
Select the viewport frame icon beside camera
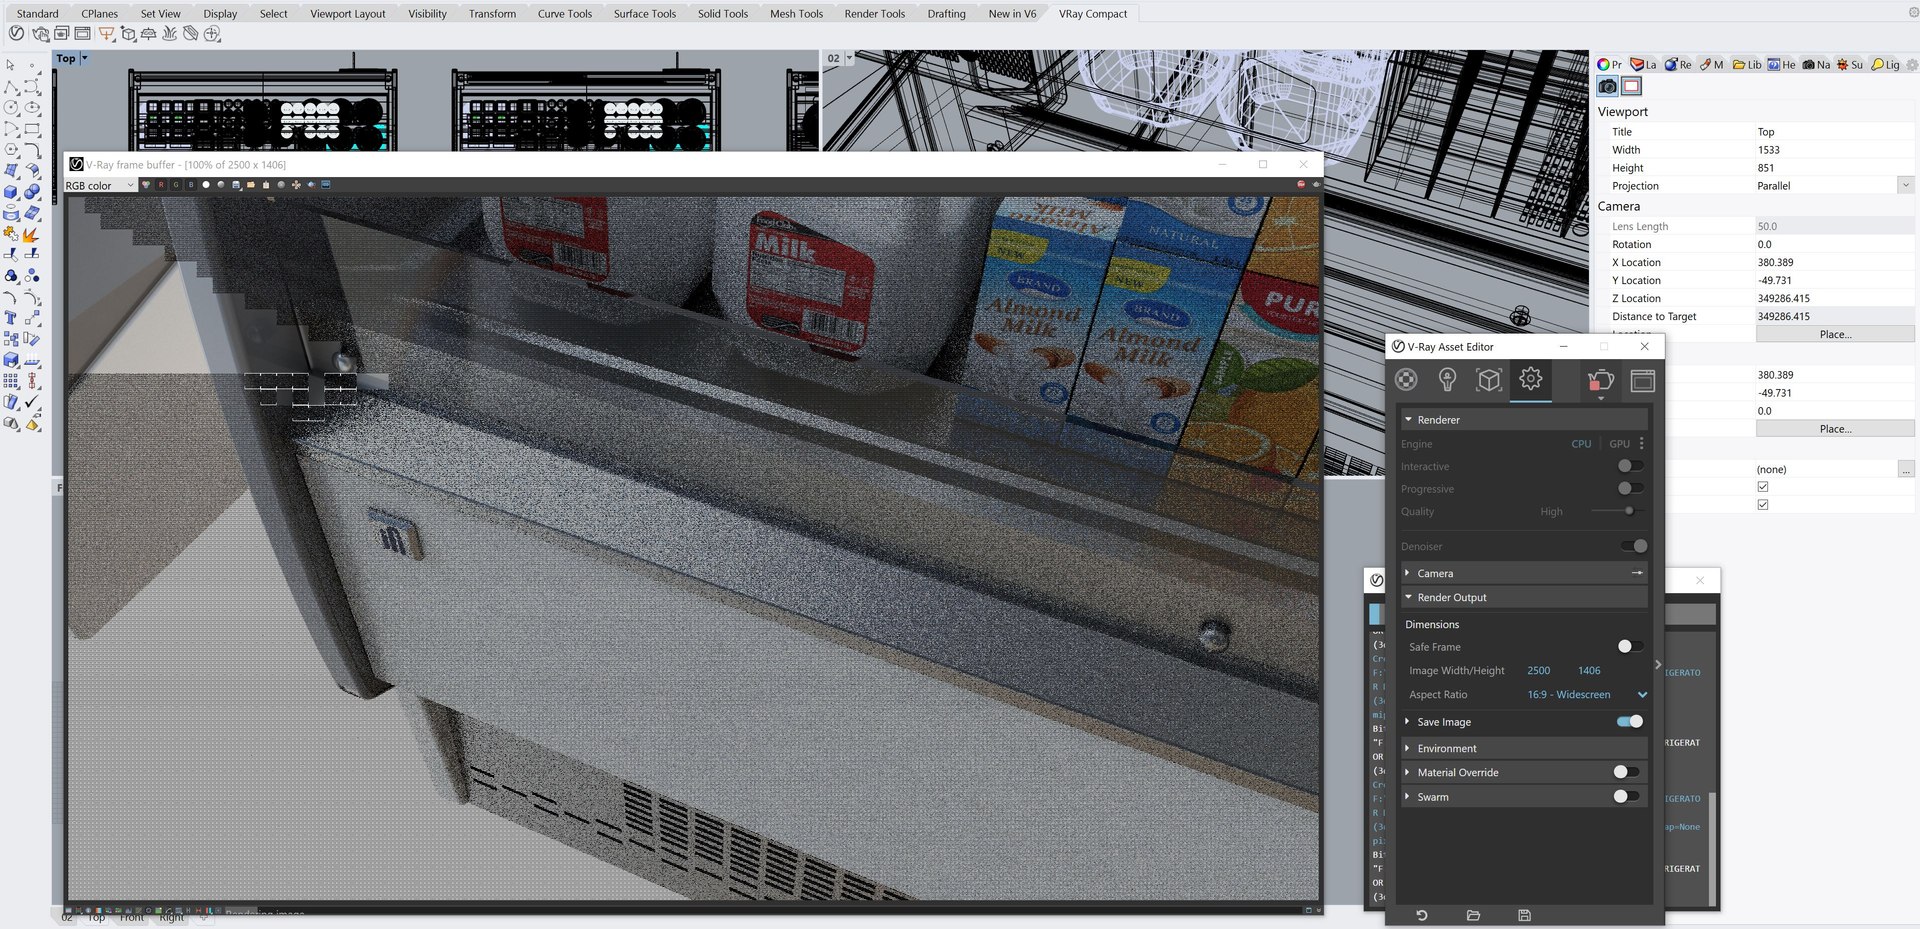(x=1631, y=87)
